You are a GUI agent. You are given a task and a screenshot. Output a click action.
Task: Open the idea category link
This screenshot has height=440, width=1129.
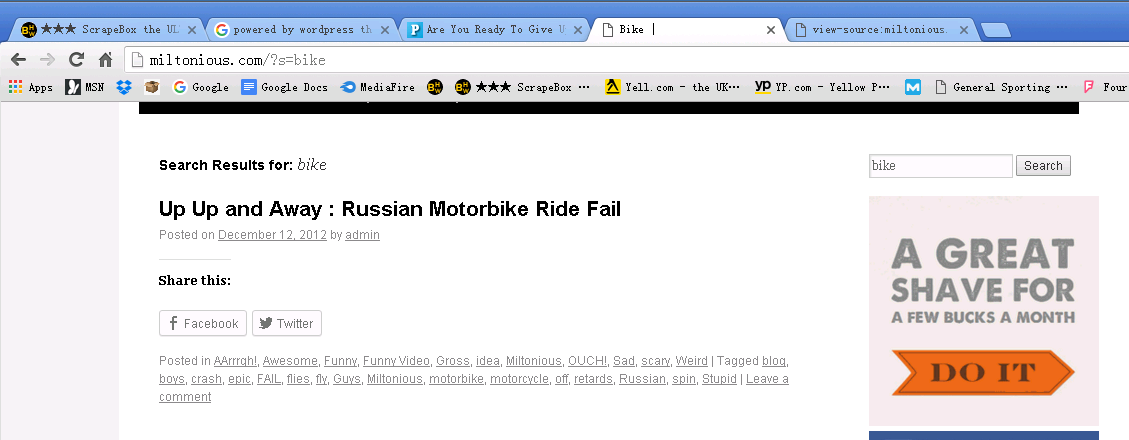tap(488, 361)
